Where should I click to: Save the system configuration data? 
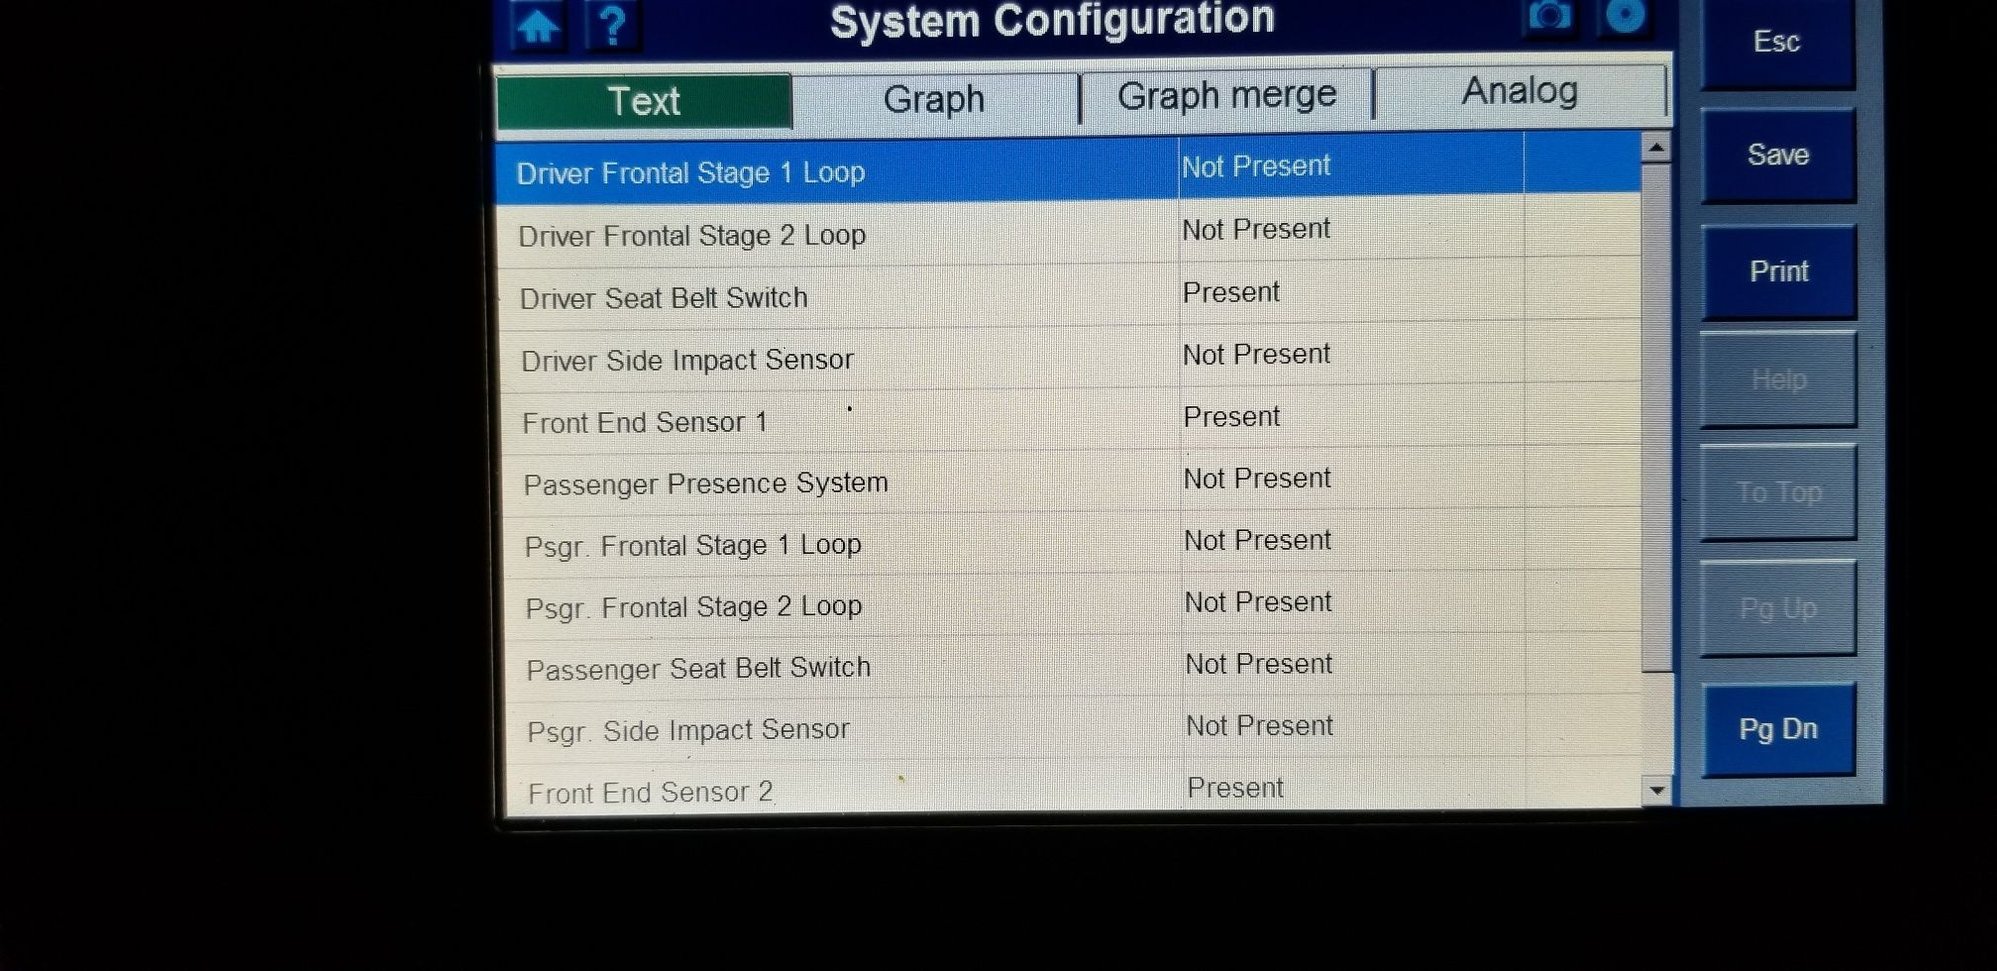pos(1777,155)
